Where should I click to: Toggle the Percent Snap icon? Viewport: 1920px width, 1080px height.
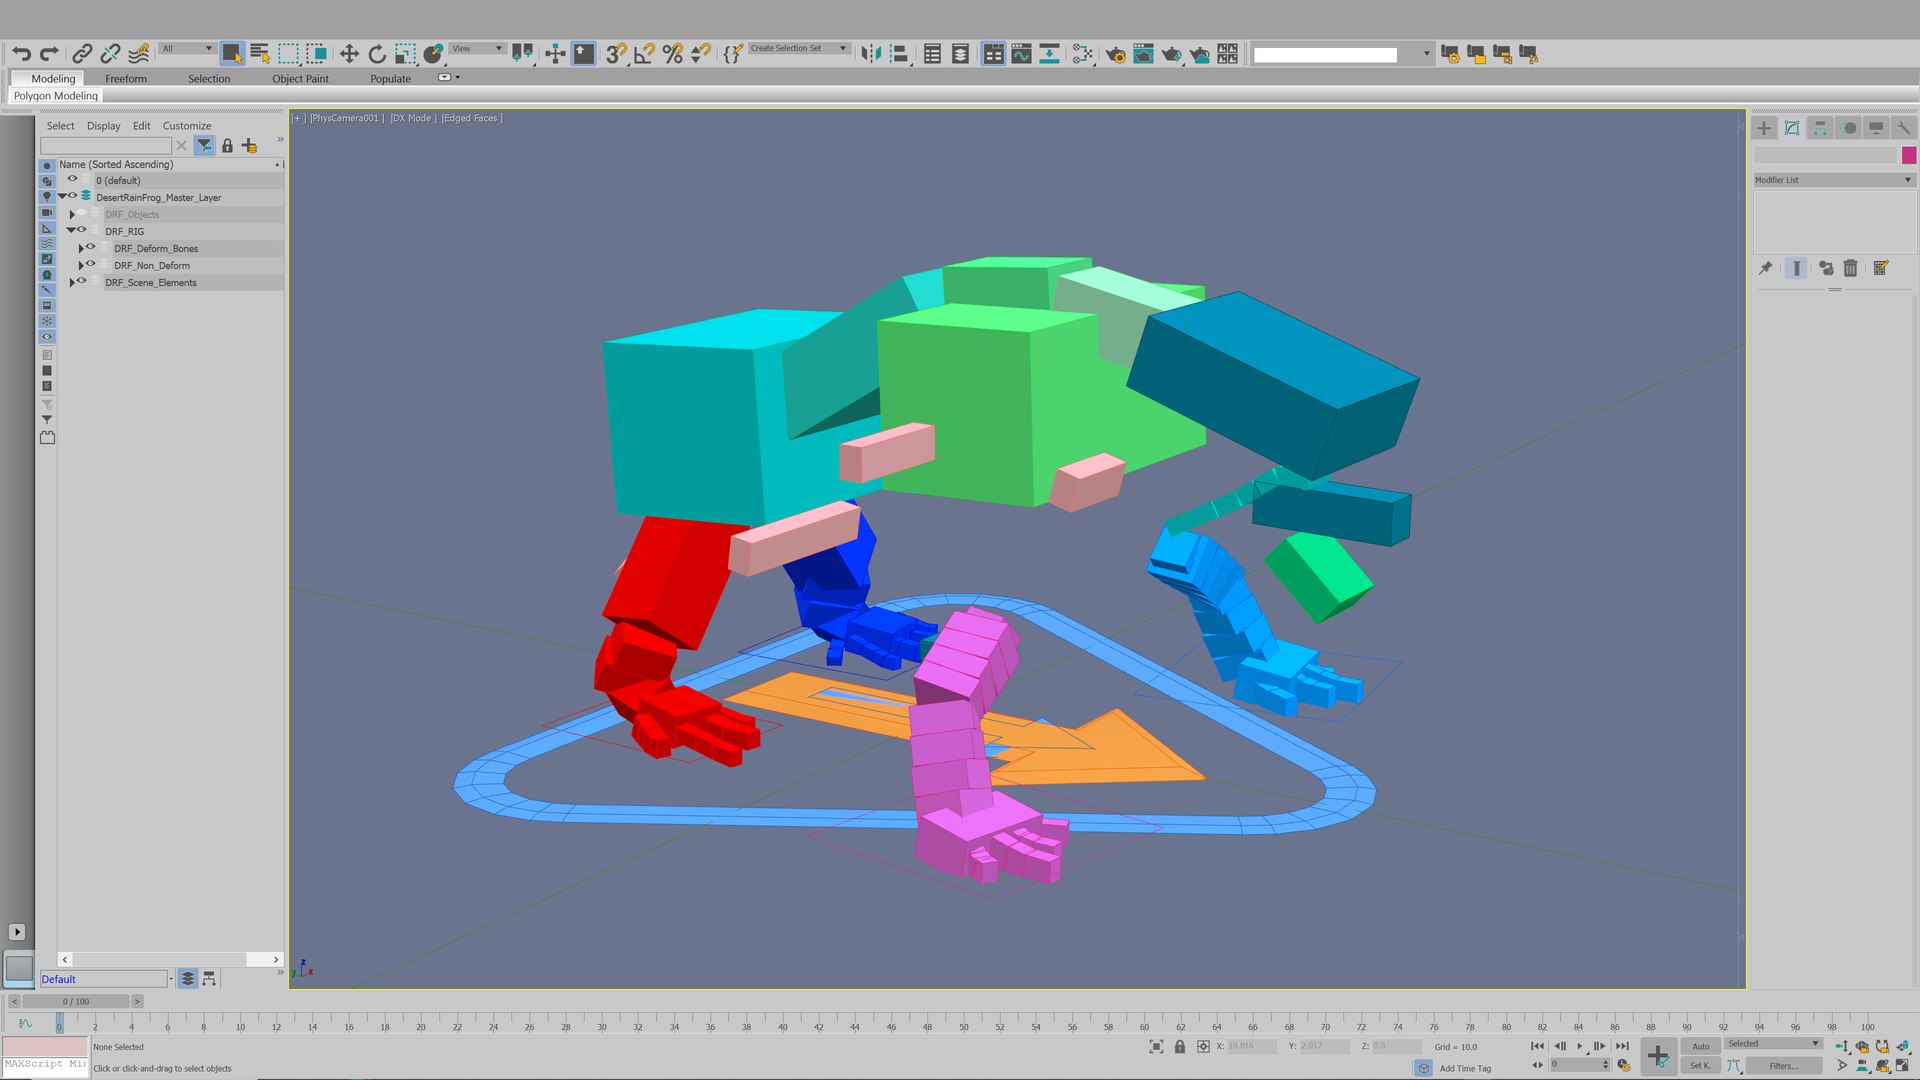(673, 54)
